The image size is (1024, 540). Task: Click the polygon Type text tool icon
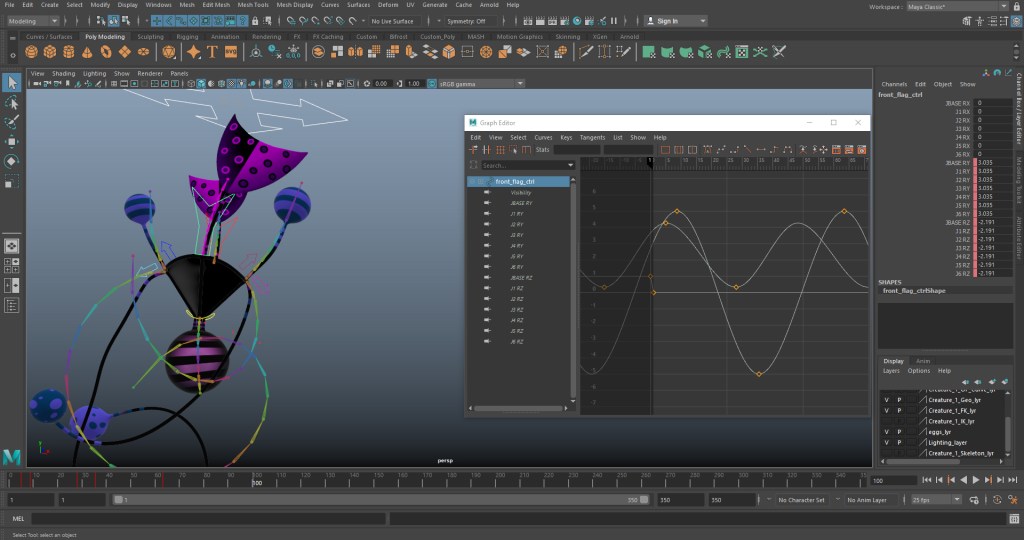(x=213, y=52)
